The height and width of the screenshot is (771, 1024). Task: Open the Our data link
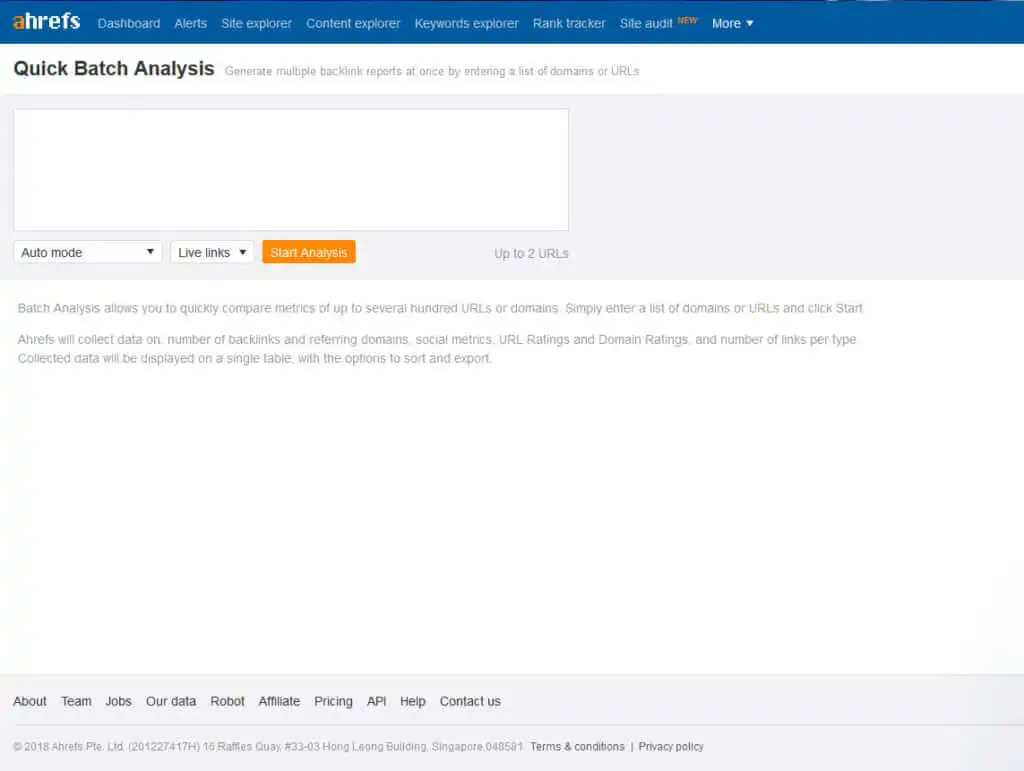(171, 701)
